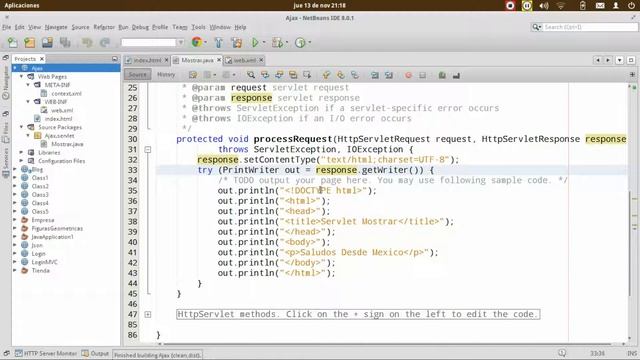Click the Find Next Occurrence editor icon

279,75
